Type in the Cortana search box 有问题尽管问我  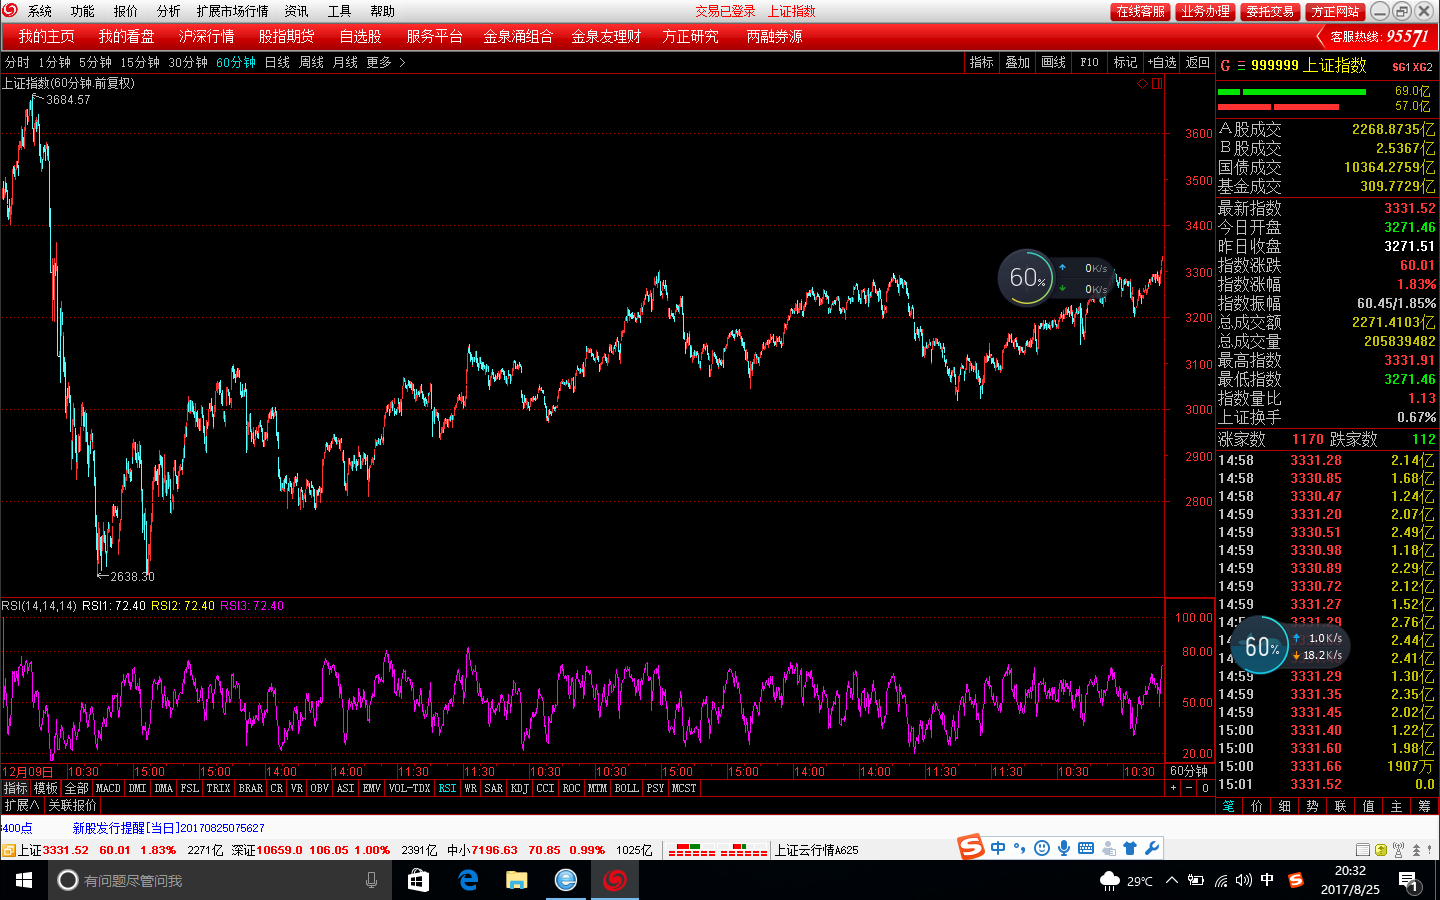point(219,880)
